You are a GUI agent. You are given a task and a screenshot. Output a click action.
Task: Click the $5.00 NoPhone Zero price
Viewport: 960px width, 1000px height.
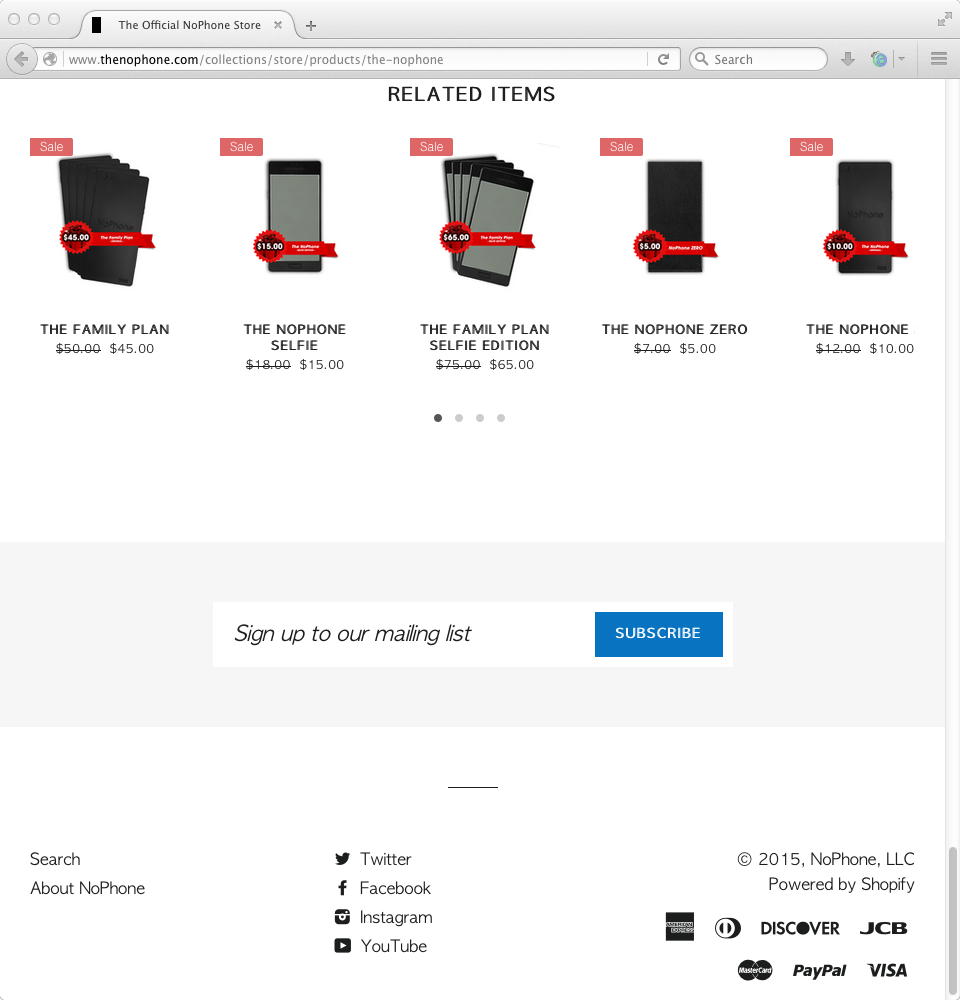[697, 348]
